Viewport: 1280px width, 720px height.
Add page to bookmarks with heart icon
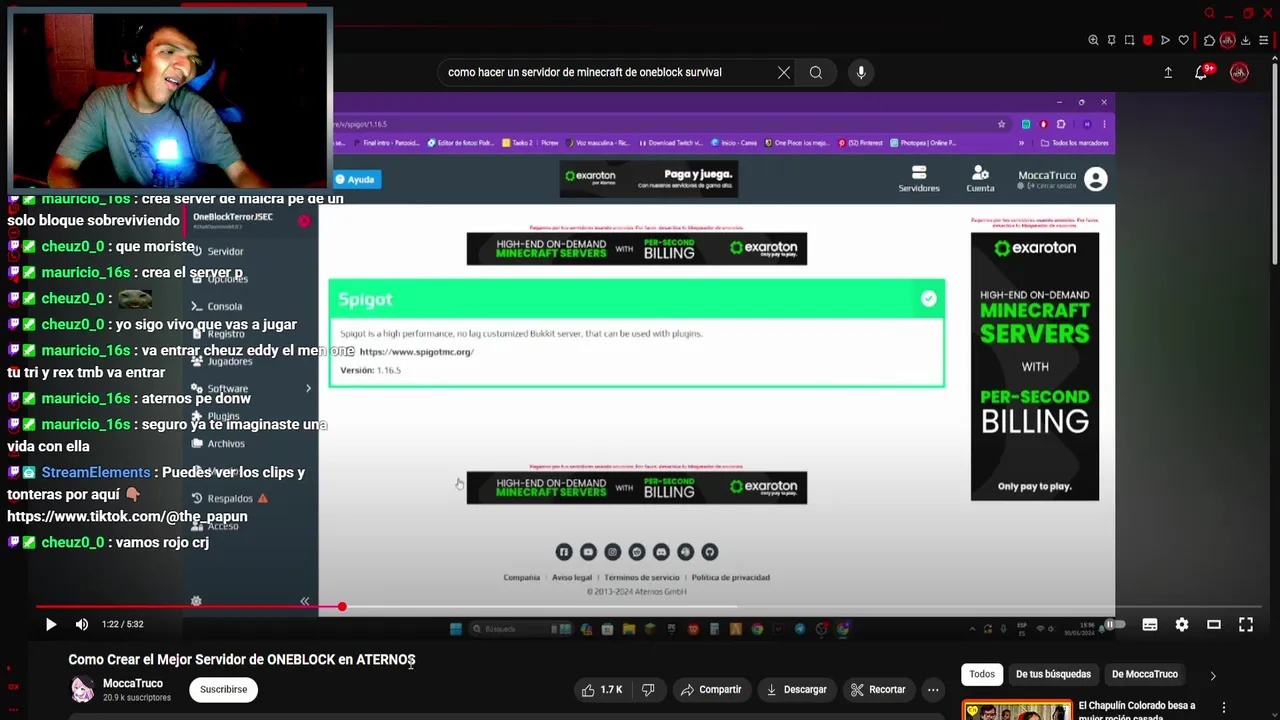pyautogui.click(x=1183, y=40)
